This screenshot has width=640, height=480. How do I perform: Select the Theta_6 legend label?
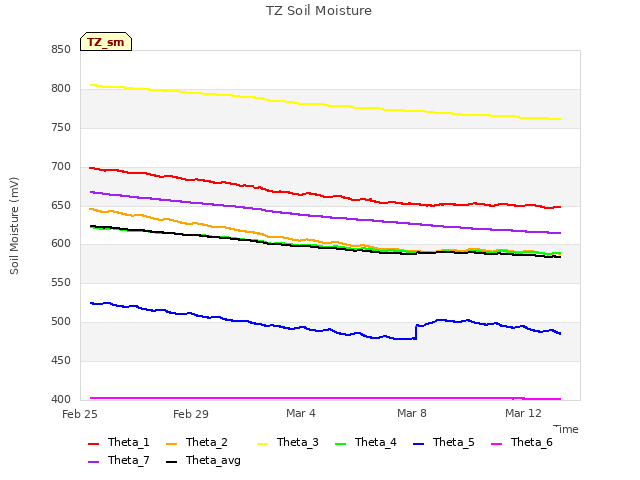[531, 442]
